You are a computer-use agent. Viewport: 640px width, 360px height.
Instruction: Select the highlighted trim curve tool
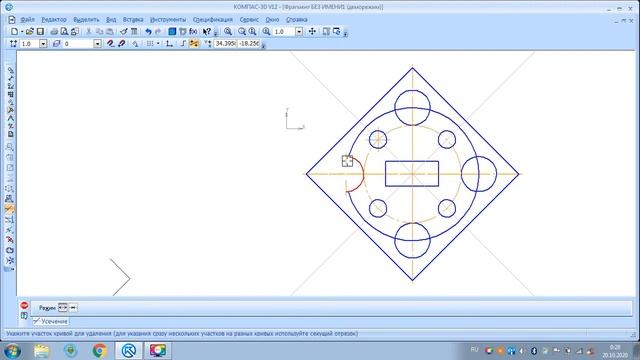pos(10,209)
